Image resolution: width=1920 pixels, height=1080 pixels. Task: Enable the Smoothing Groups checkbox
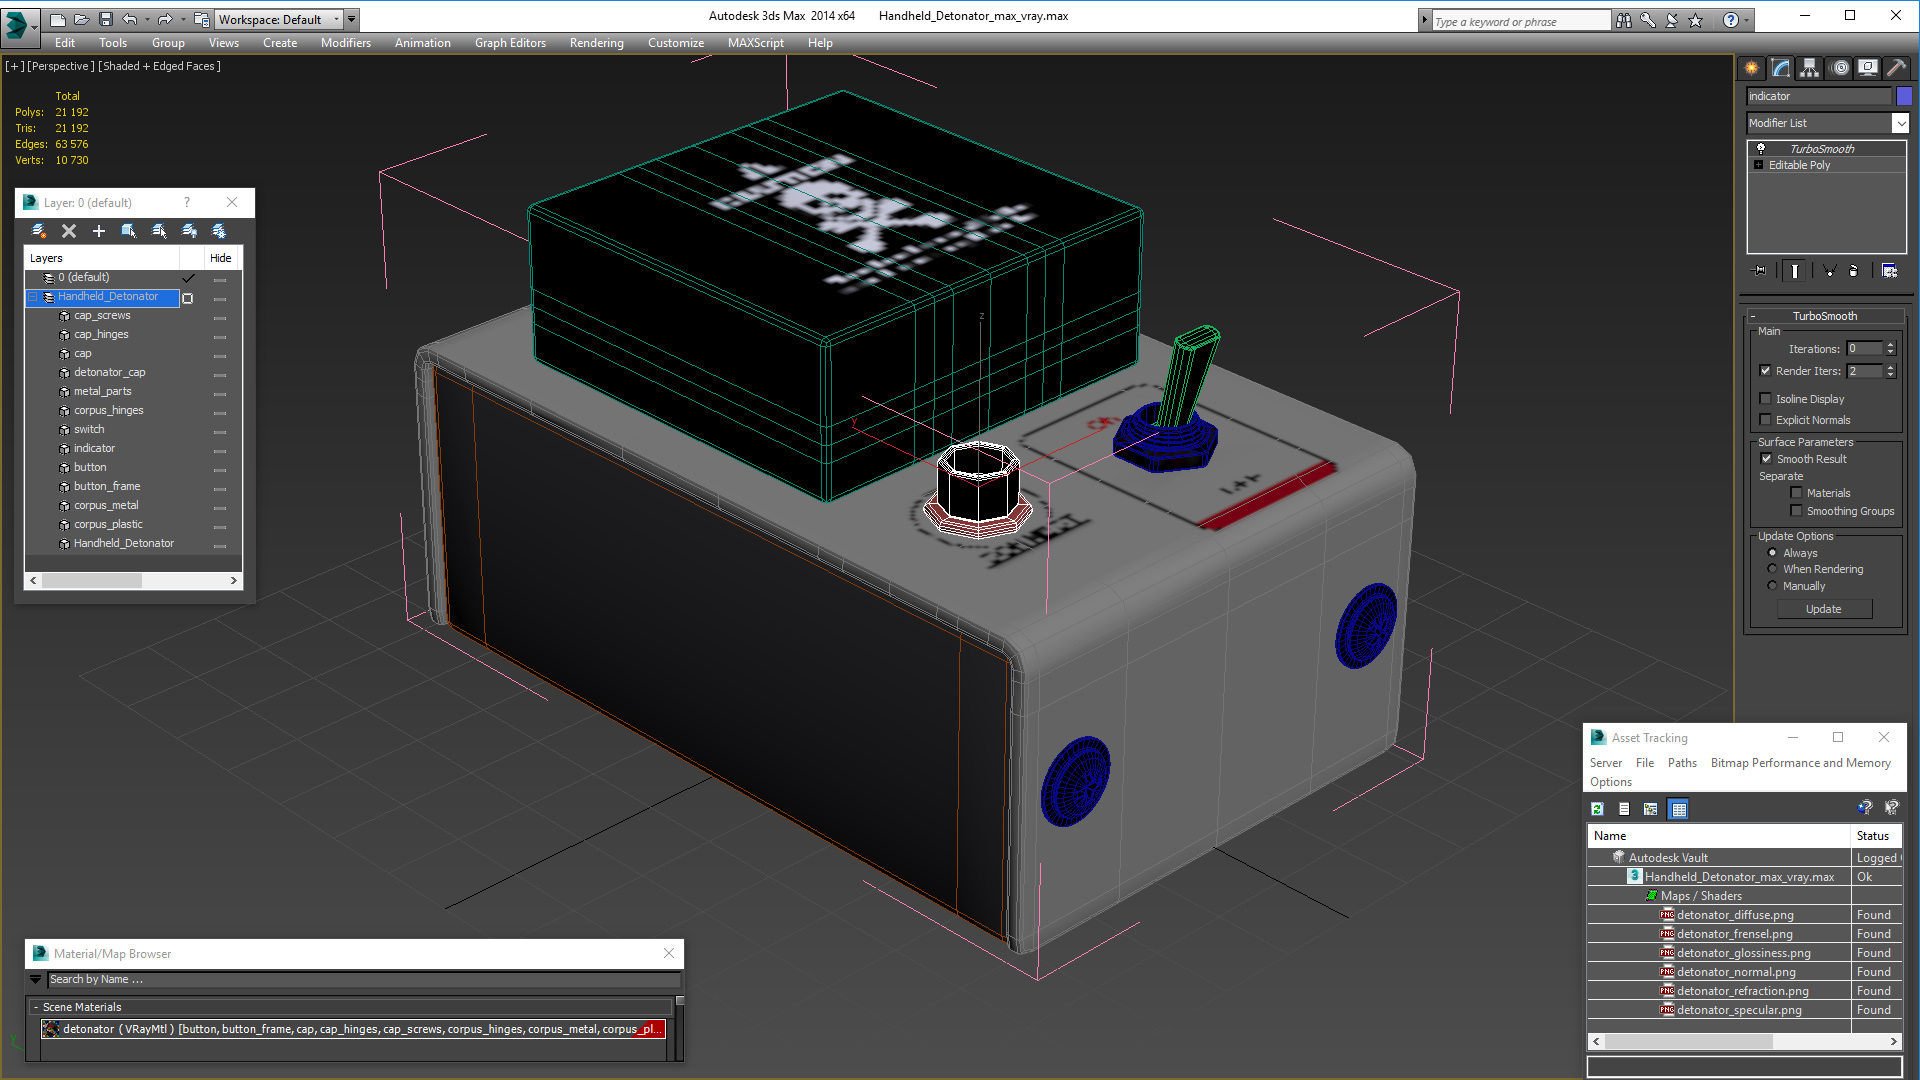1796,511
